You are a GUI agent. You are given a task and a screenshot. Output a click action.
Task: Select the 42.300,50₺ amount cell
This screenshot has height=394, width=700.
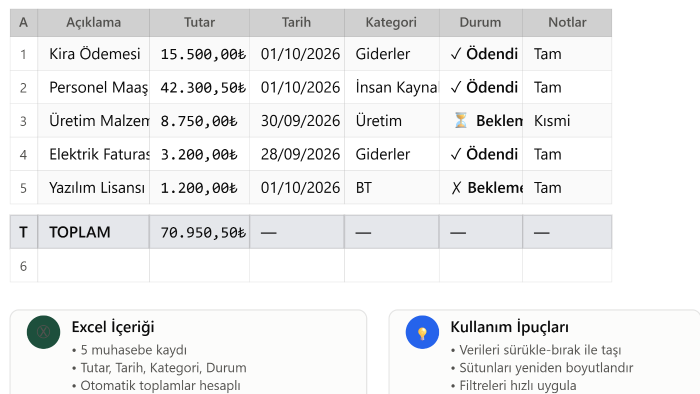point(199,87)
